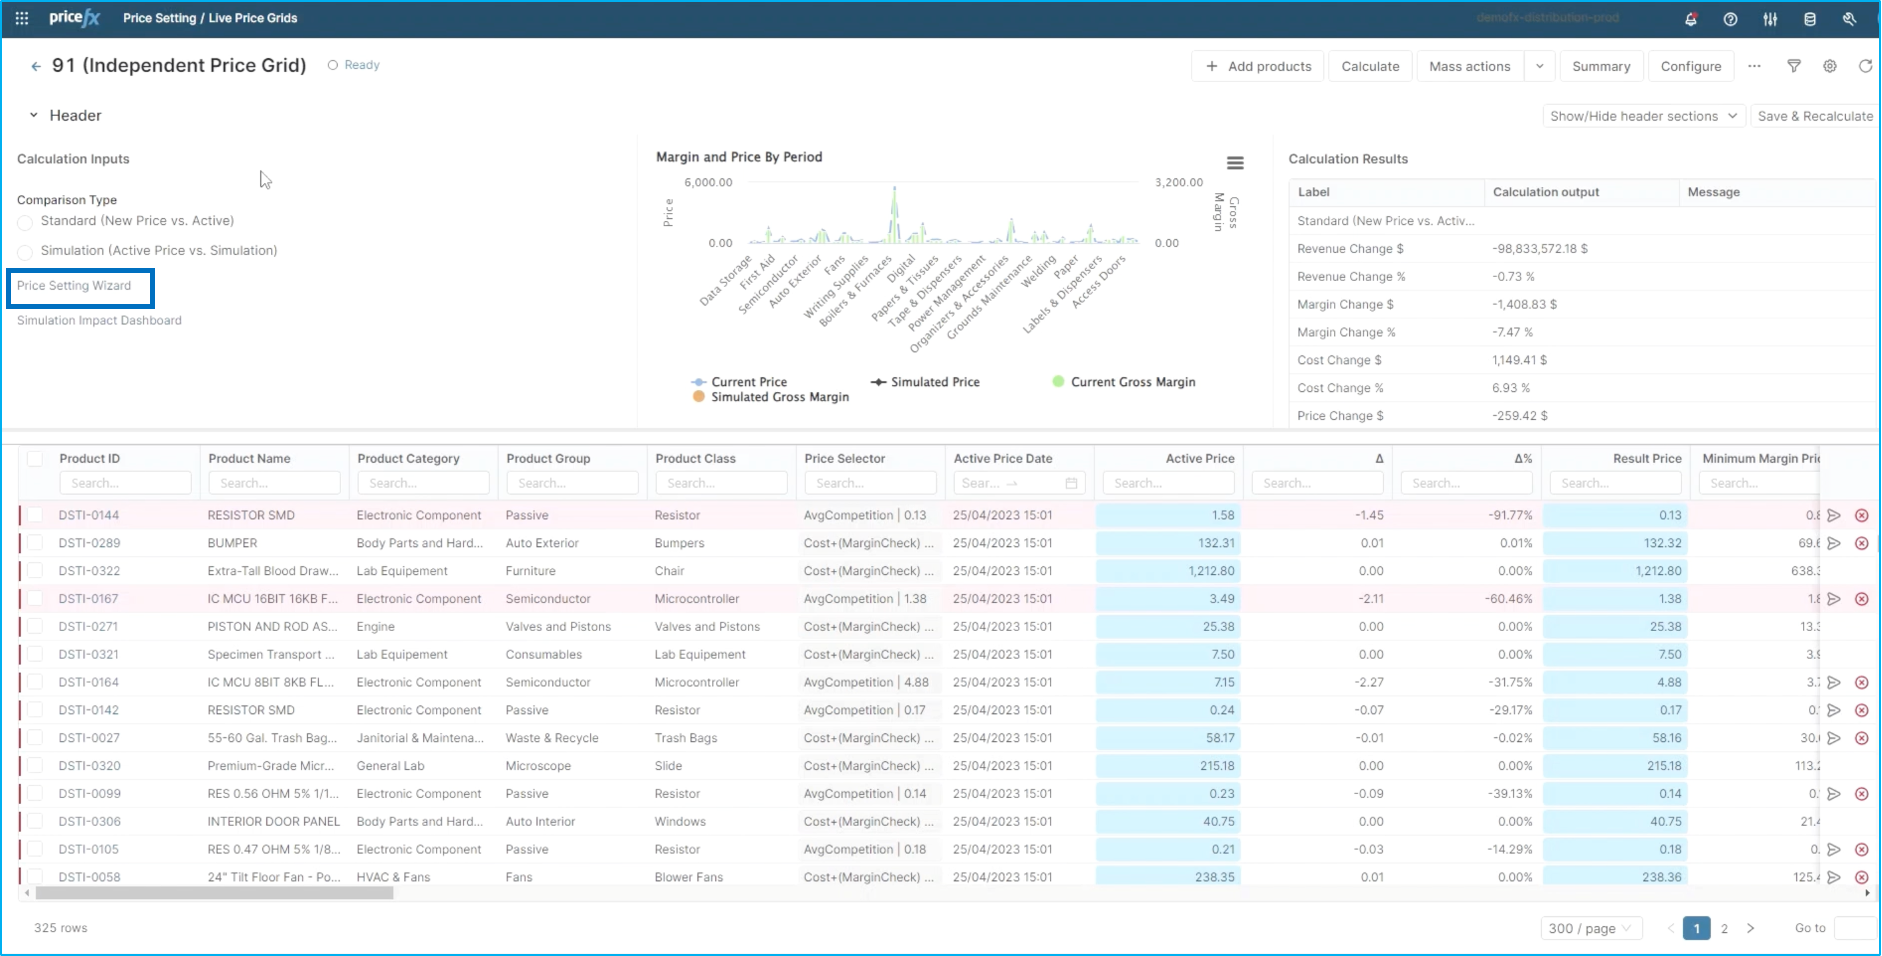This screenshot has height=956, width=1882.
Task: Expand the Mass actions dropdown arrow
Action: (1540, 66)
